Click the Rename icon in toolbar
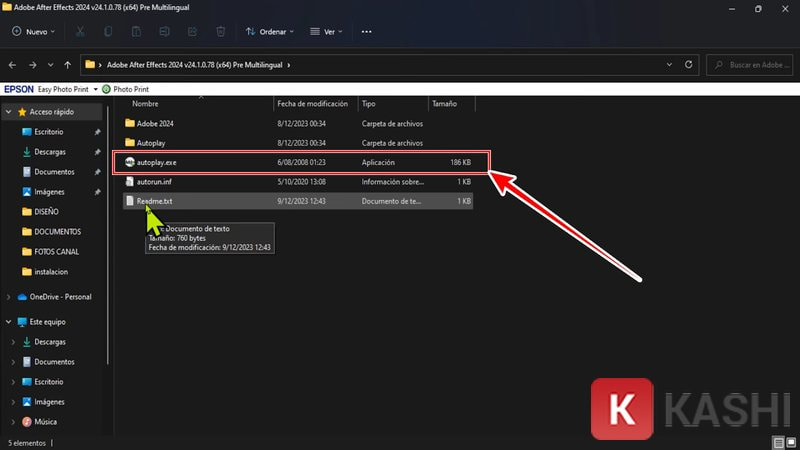 coord(164,32)
